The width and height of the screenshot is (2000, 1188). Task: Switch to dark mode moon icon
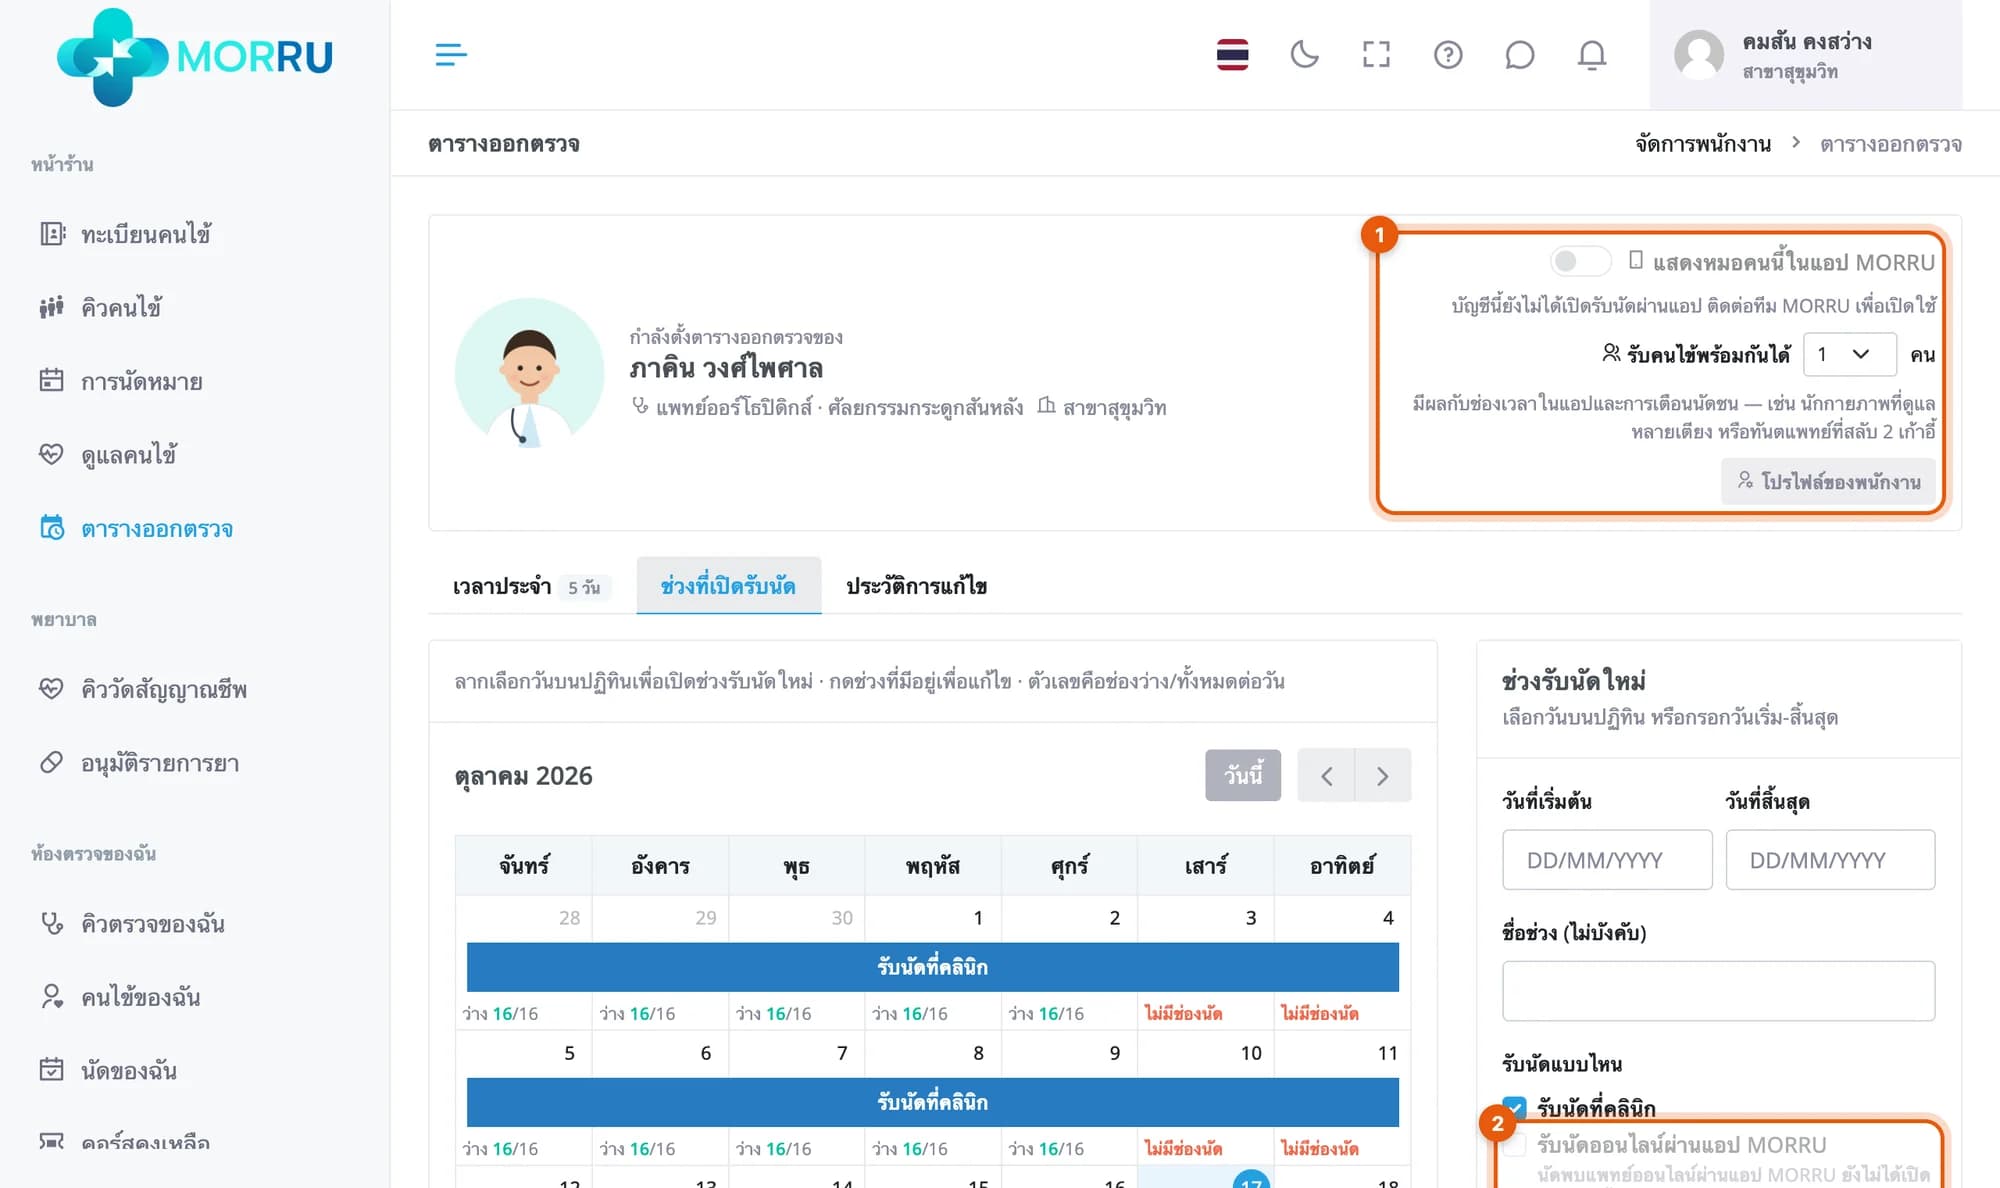1304,55
